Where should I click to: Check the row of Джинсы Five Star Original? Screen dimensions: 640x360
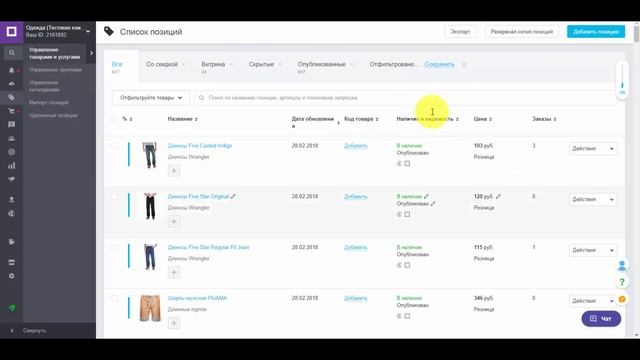114,196
